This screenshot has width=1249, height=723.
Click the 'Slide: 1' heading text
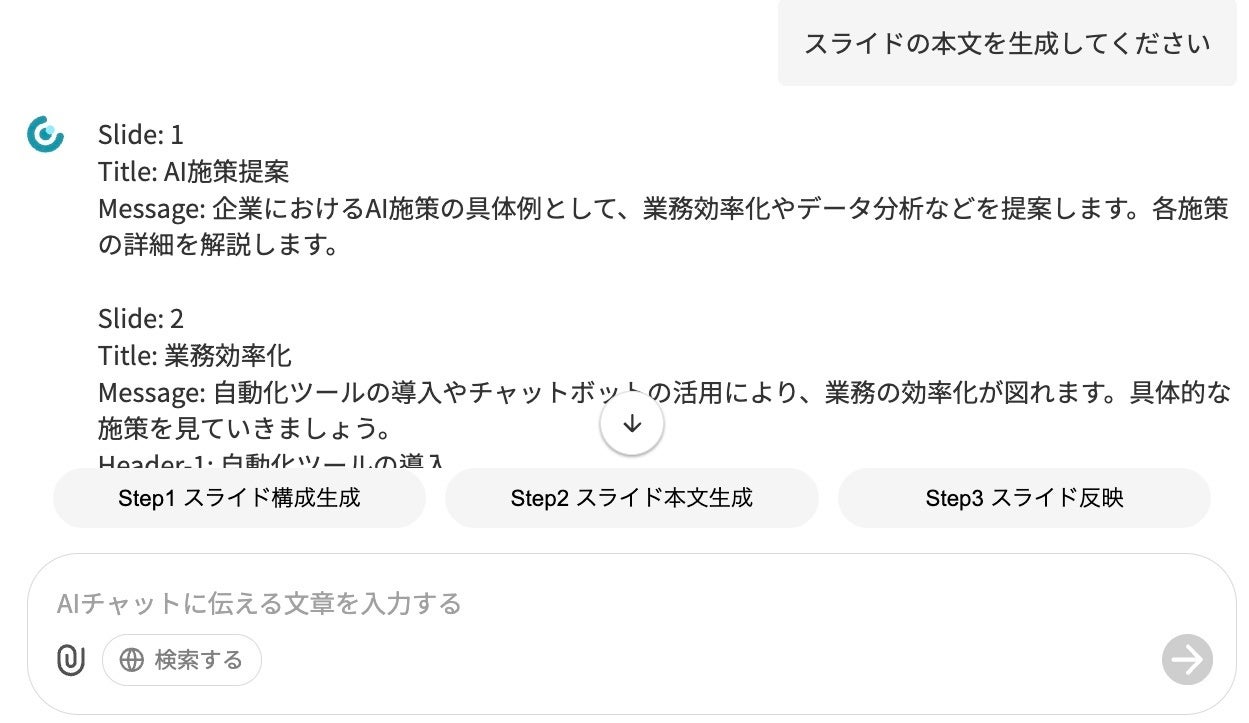point(141,135)
